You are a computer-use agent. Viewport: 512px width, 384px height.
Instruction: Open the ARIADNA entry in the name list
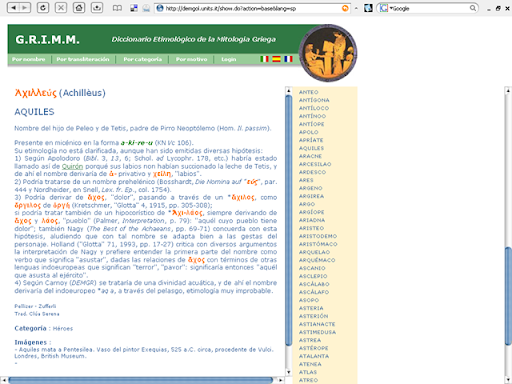[x=312, y=220]
